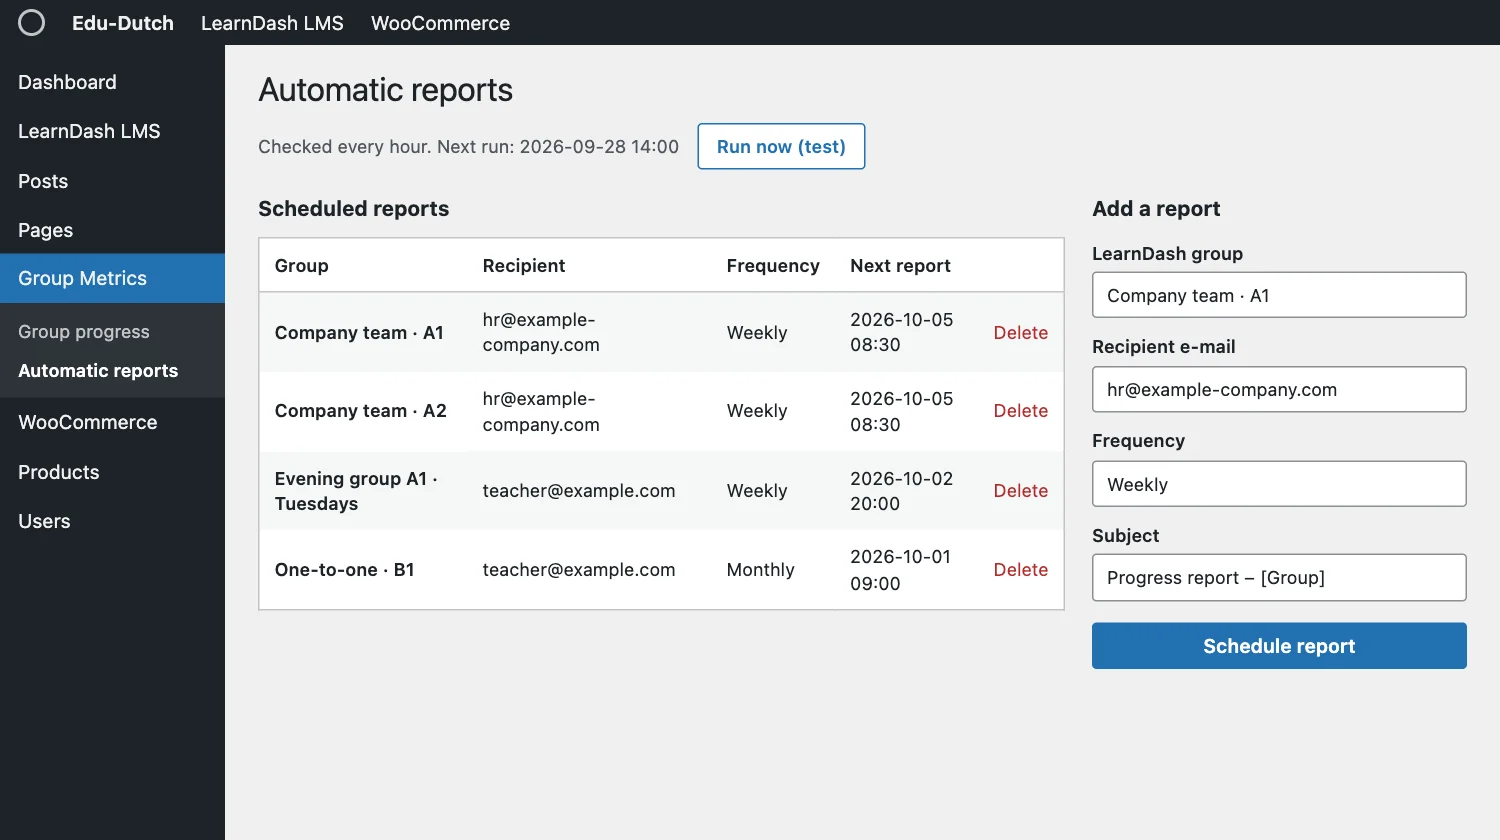Image resolution: width=1500 pixels, height=840 pixels.
Task: Click the Next report column header
Action: coord(900,266)
